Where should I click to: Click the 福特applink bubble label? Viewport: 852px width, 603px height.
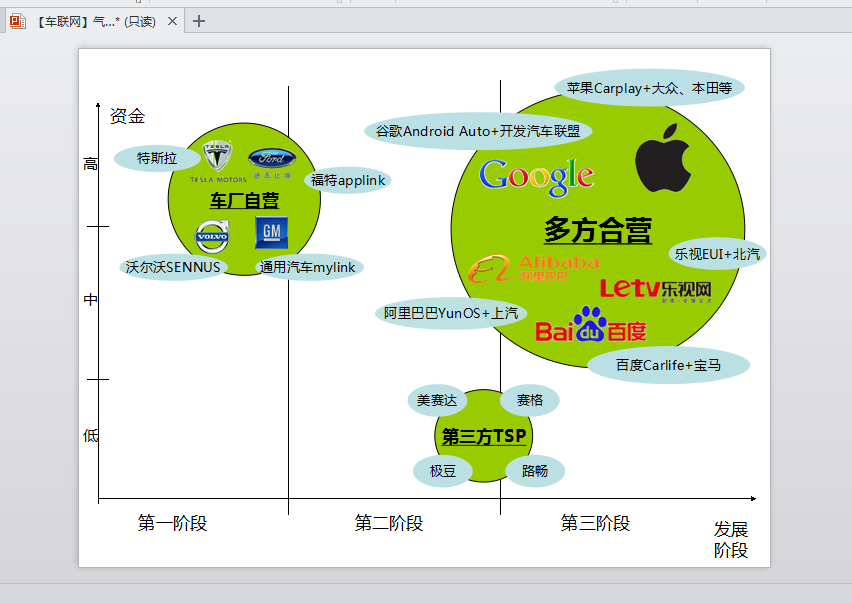click(348, 180)
